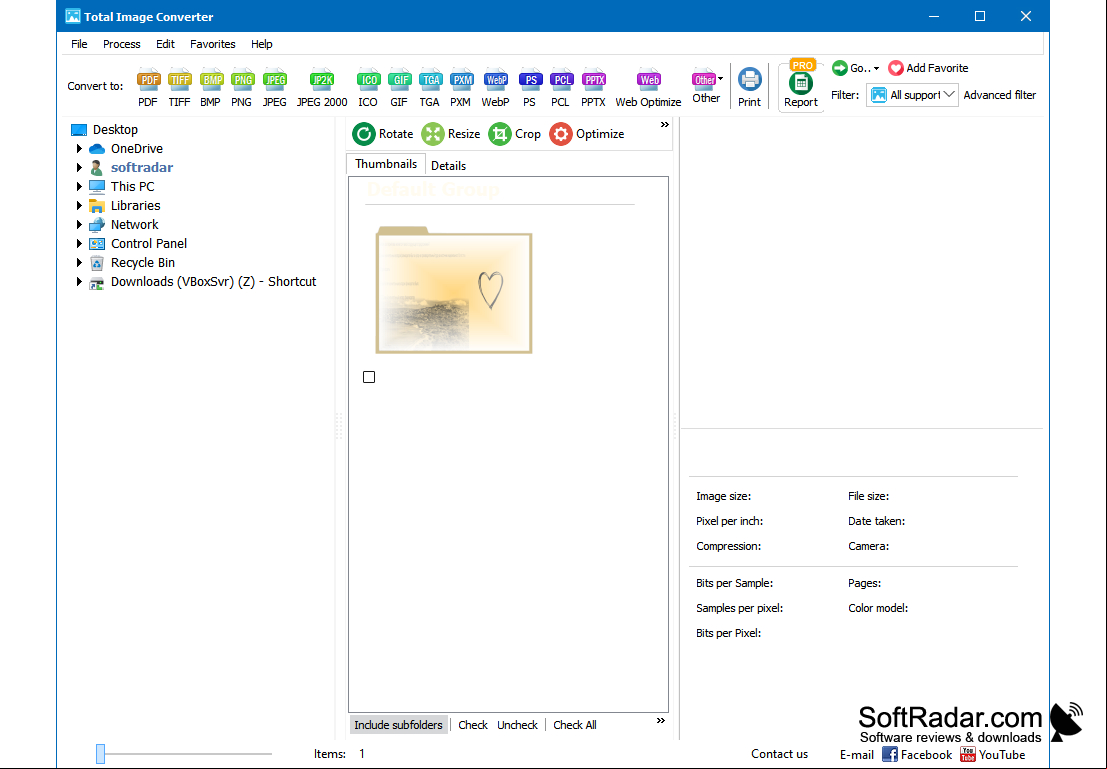Open the Favorites menu

click(x=213, y=44)
